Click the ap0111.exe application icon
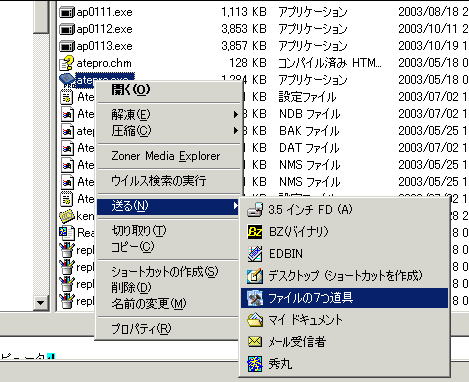 coord(67,12)
